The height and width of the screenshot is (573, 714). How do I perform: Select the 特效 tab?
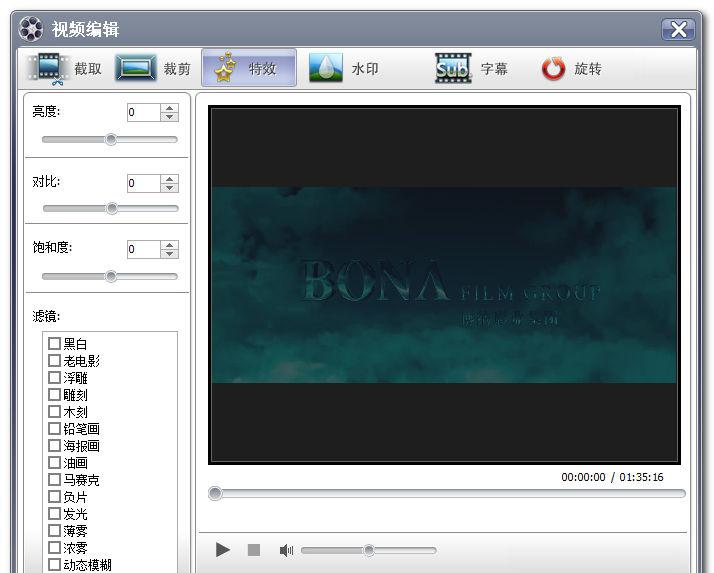coord(249,68)
